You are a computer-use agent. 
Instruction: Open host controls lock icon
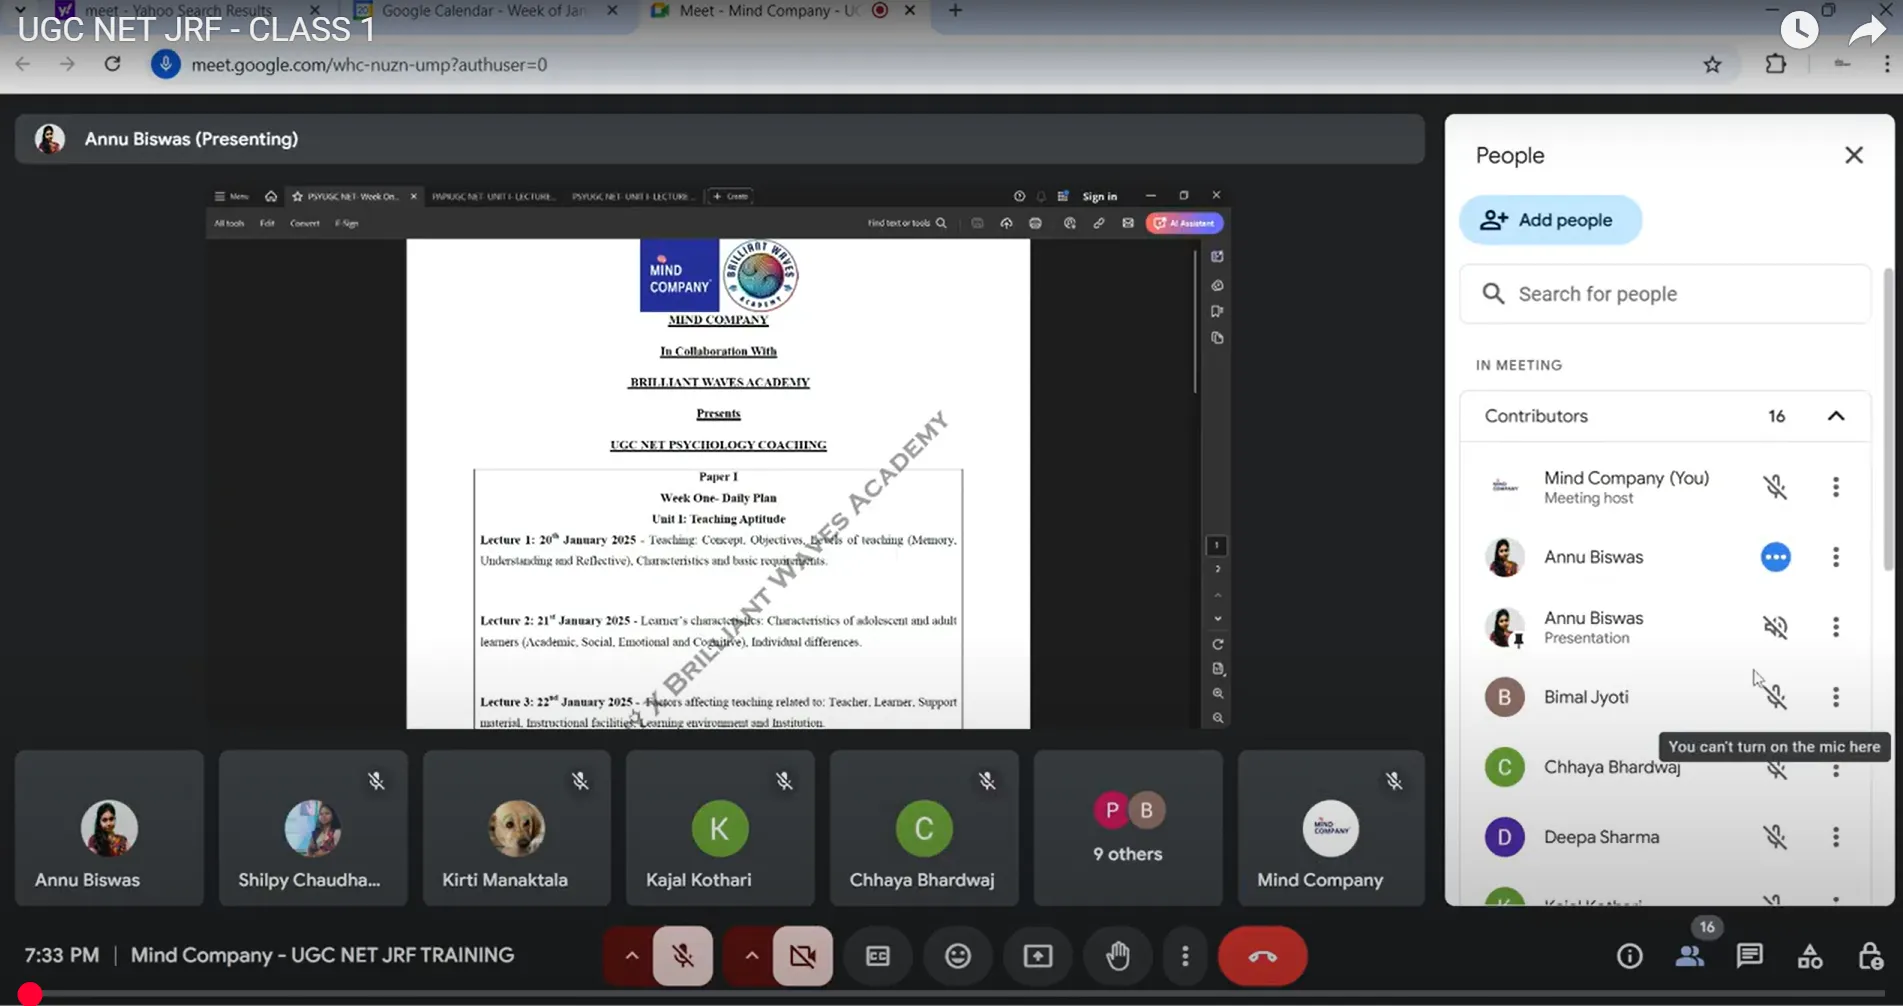(x=1870, y=956)
